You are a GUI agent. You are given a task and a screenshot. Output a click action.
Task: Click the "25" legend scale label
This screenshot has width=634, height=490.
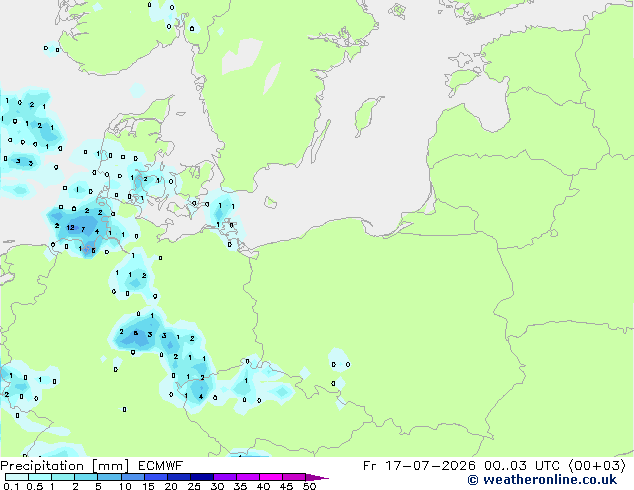coord(194,486)
